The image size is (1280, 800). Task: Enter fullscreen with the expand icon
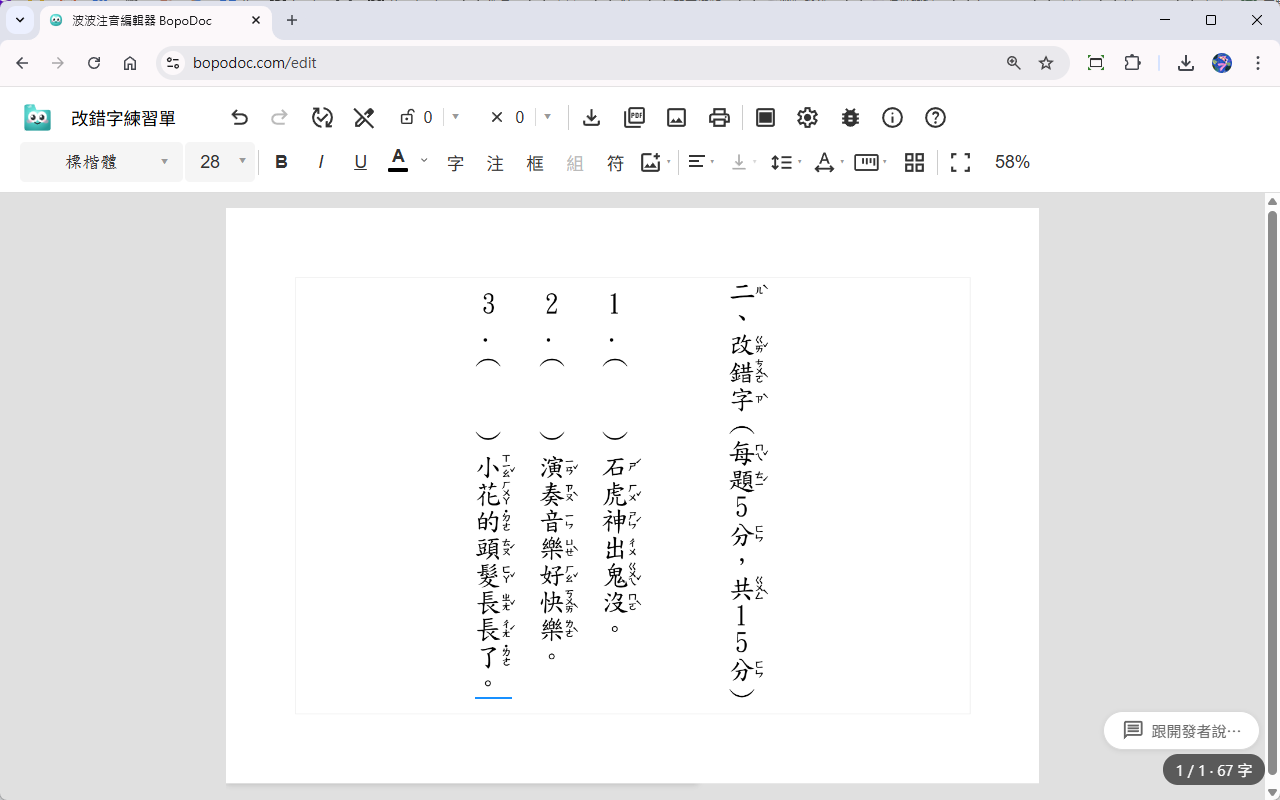coord(959,162)
